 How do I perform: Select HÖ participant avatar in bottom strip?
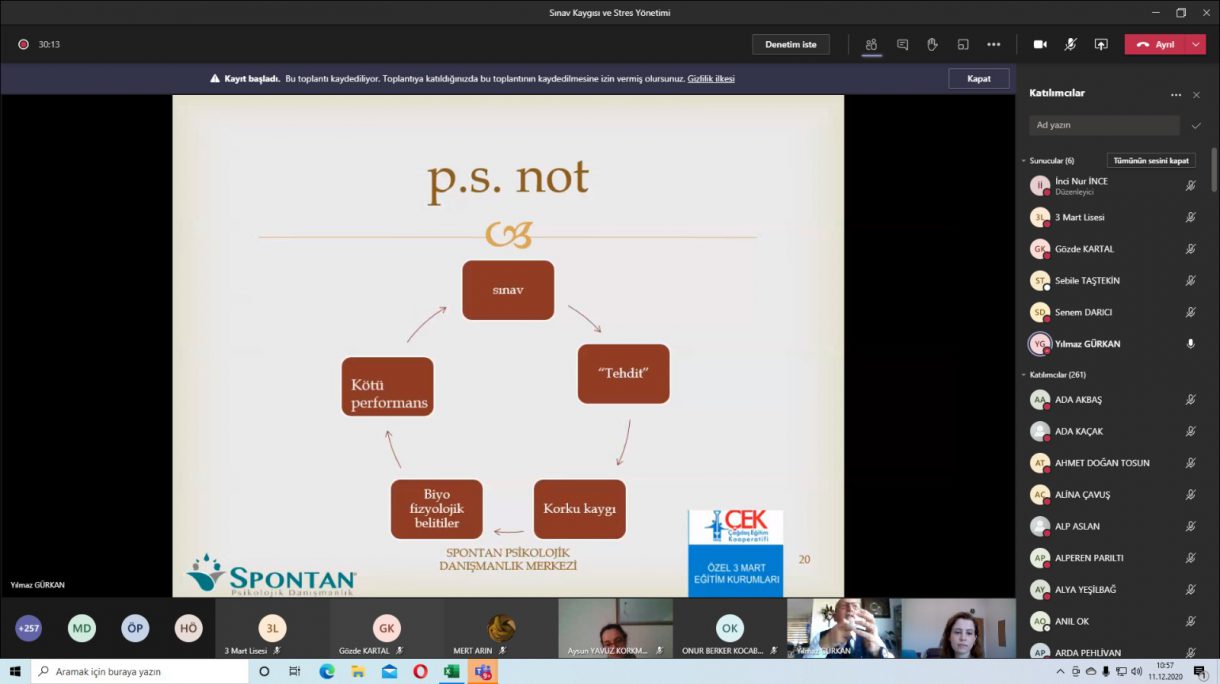(188, 628)
